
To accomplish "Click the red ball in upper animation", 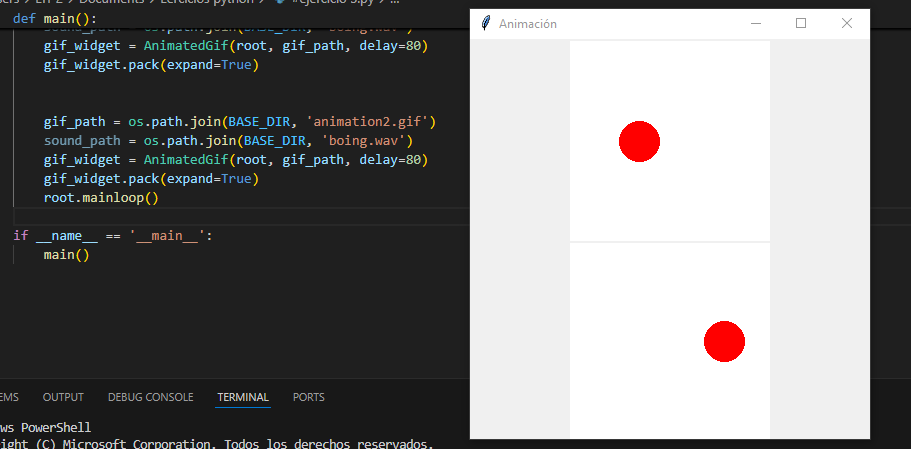I will 639,141.
